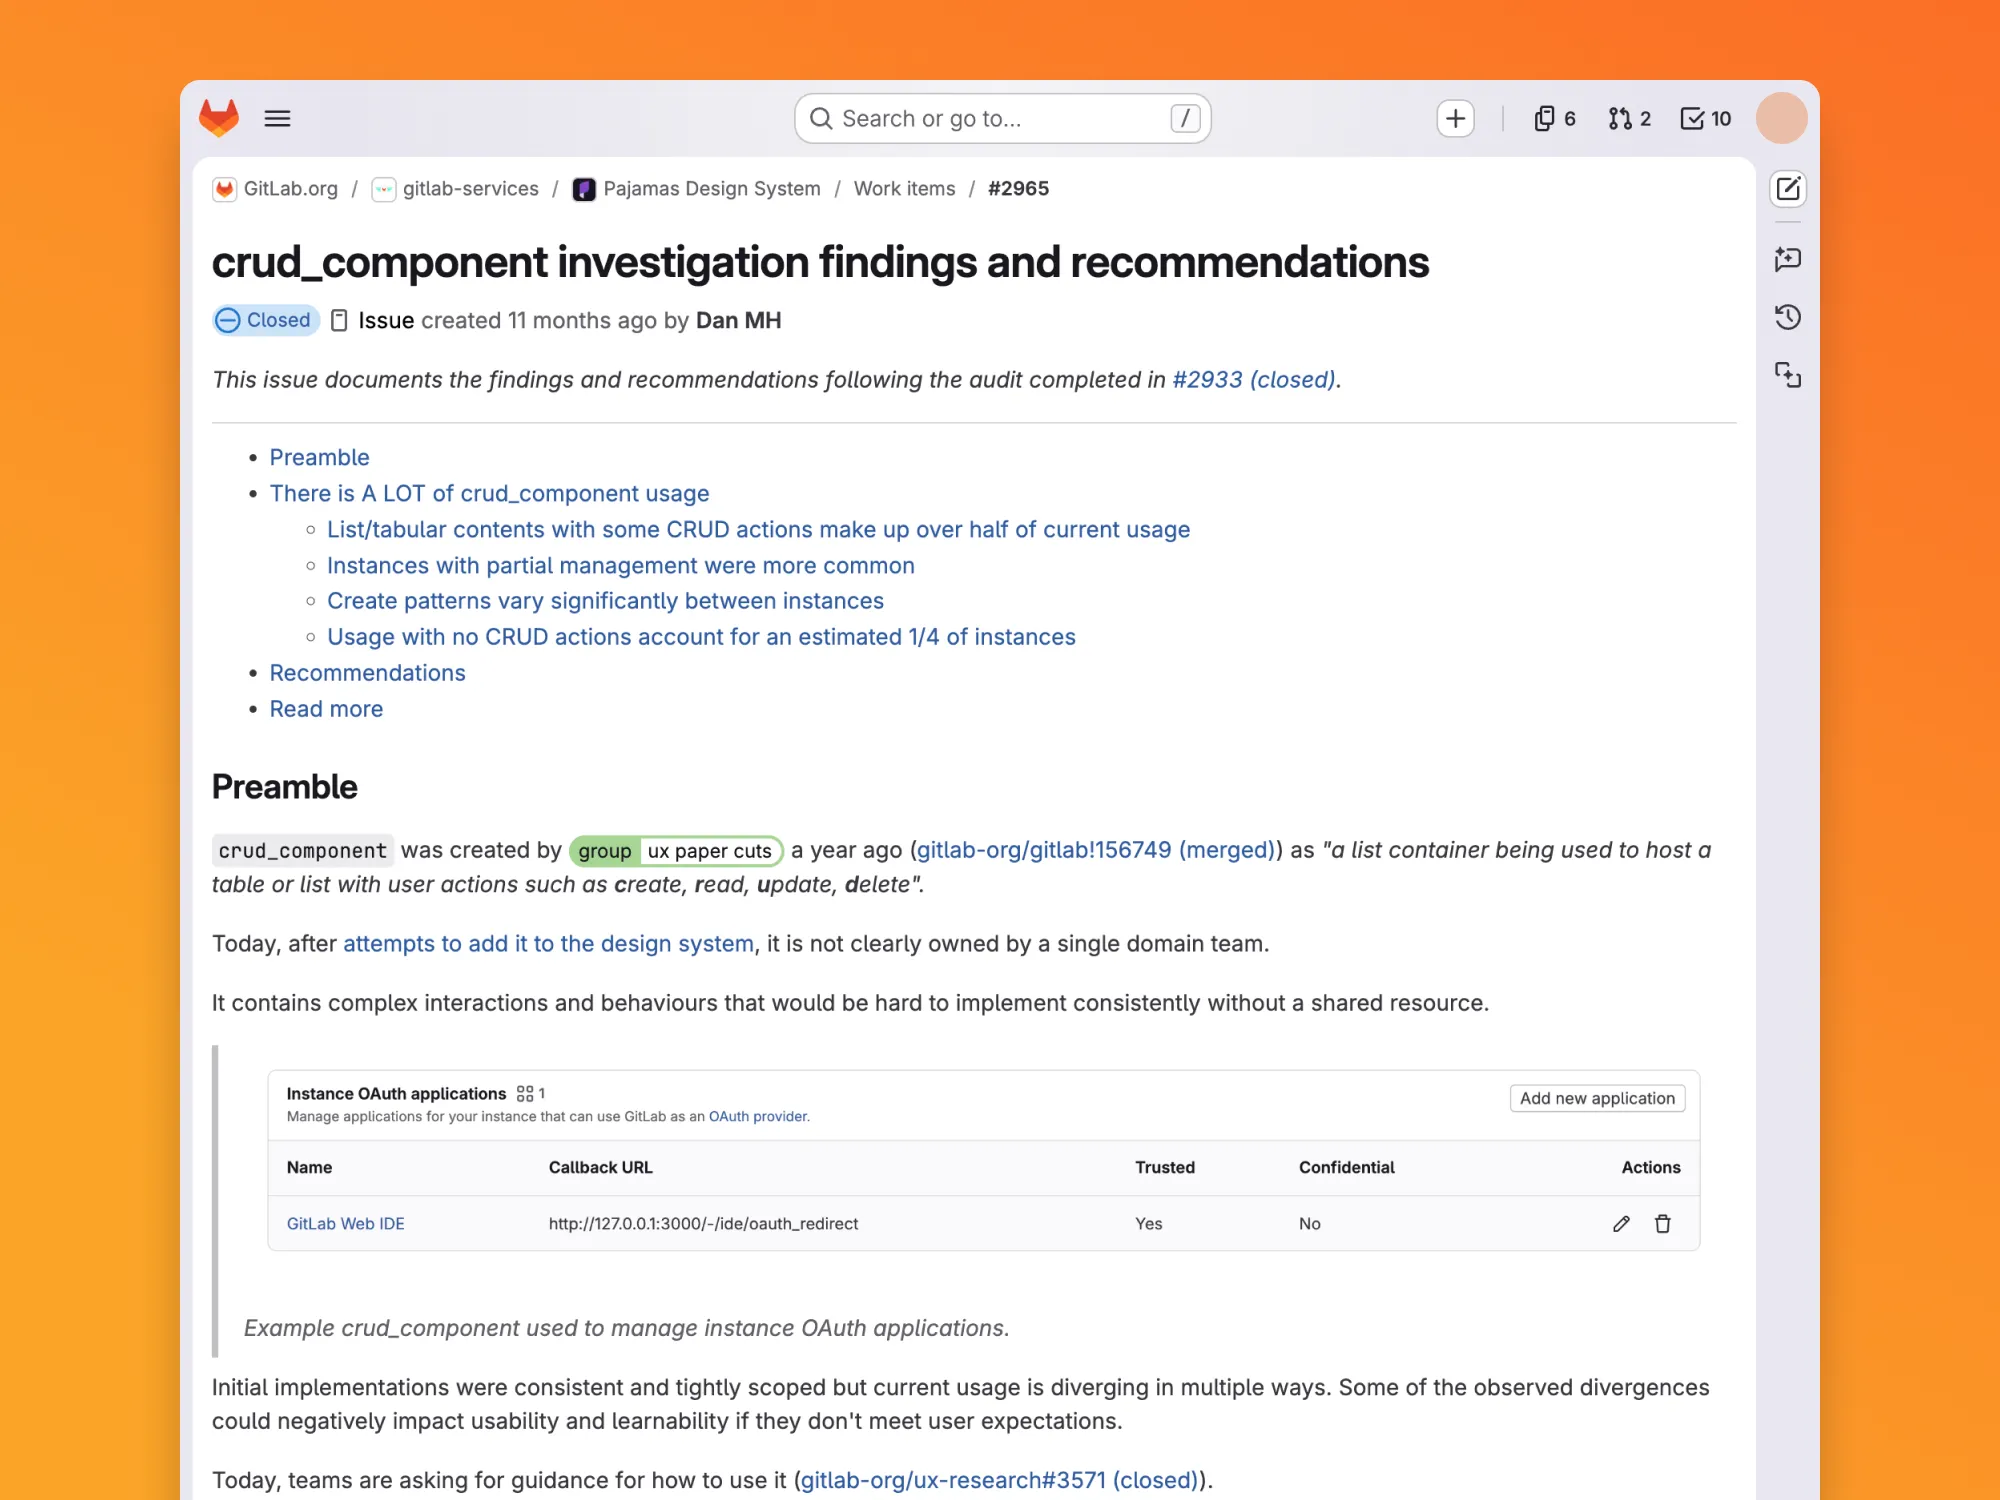Open the hamburger sidebar menu
This screenshot has height=1500, width=2000.
pos(277,118)
